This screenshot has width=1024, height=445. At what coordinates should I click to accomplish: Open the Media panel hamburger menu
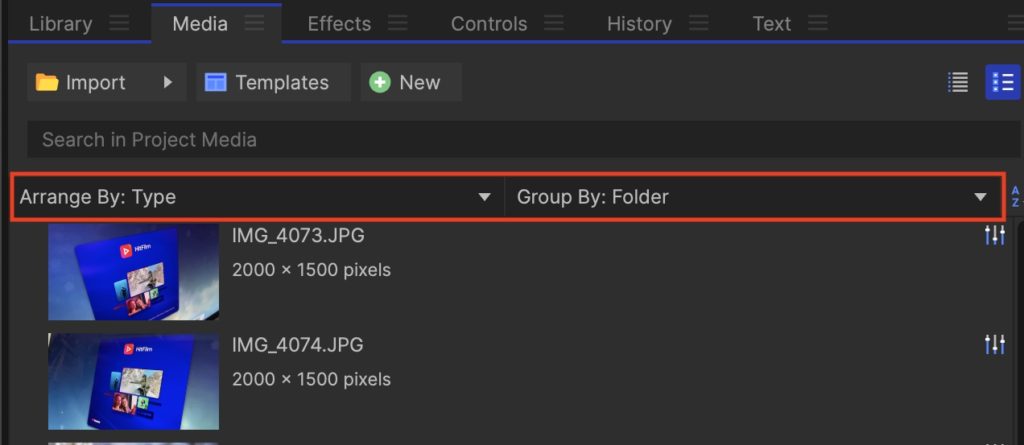(x=255, y=24)
